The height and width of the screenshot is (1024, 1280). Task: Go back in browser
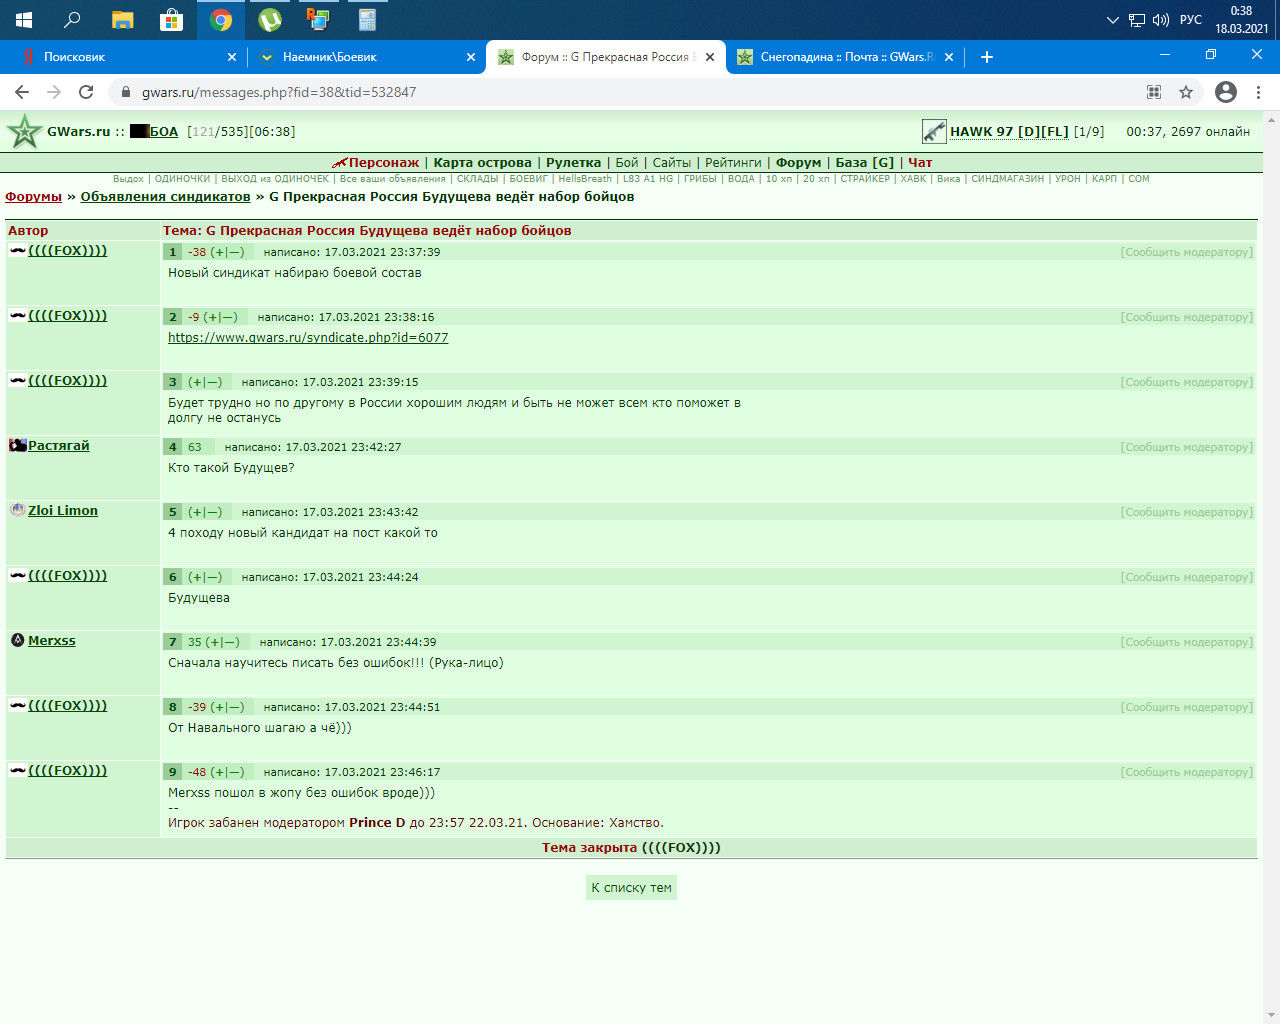22,92
